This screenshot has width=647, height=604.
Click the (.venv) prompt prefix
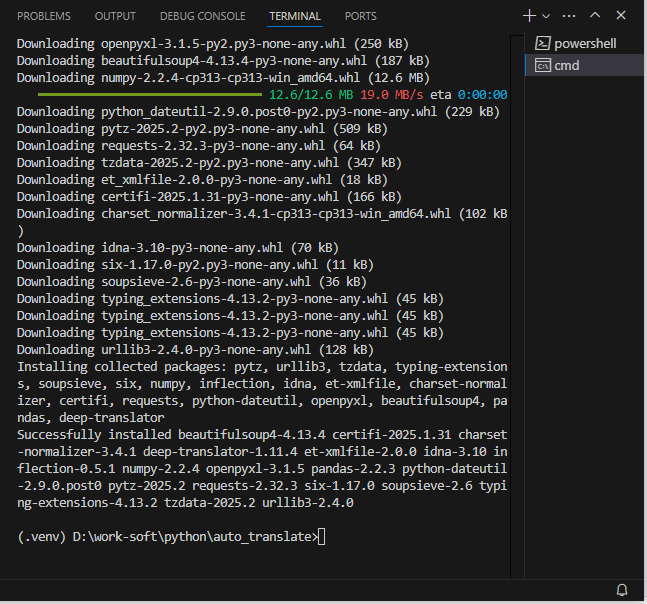point(41,537)
